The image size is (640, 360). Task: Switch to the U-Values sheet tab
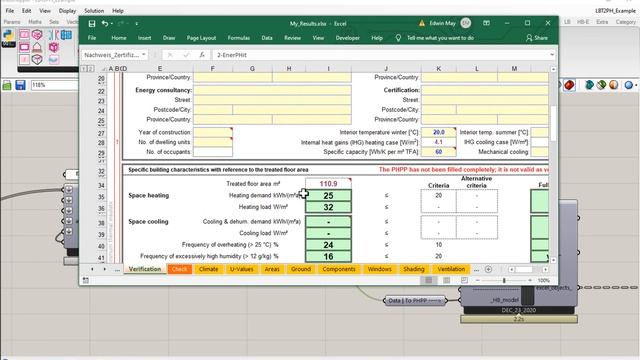(242, 269)
